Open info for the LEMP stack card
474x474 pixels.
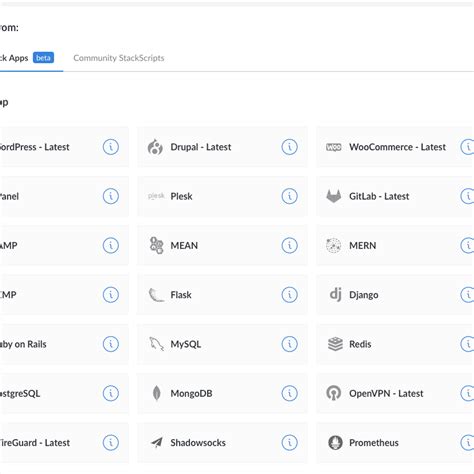tap(111, 295)
